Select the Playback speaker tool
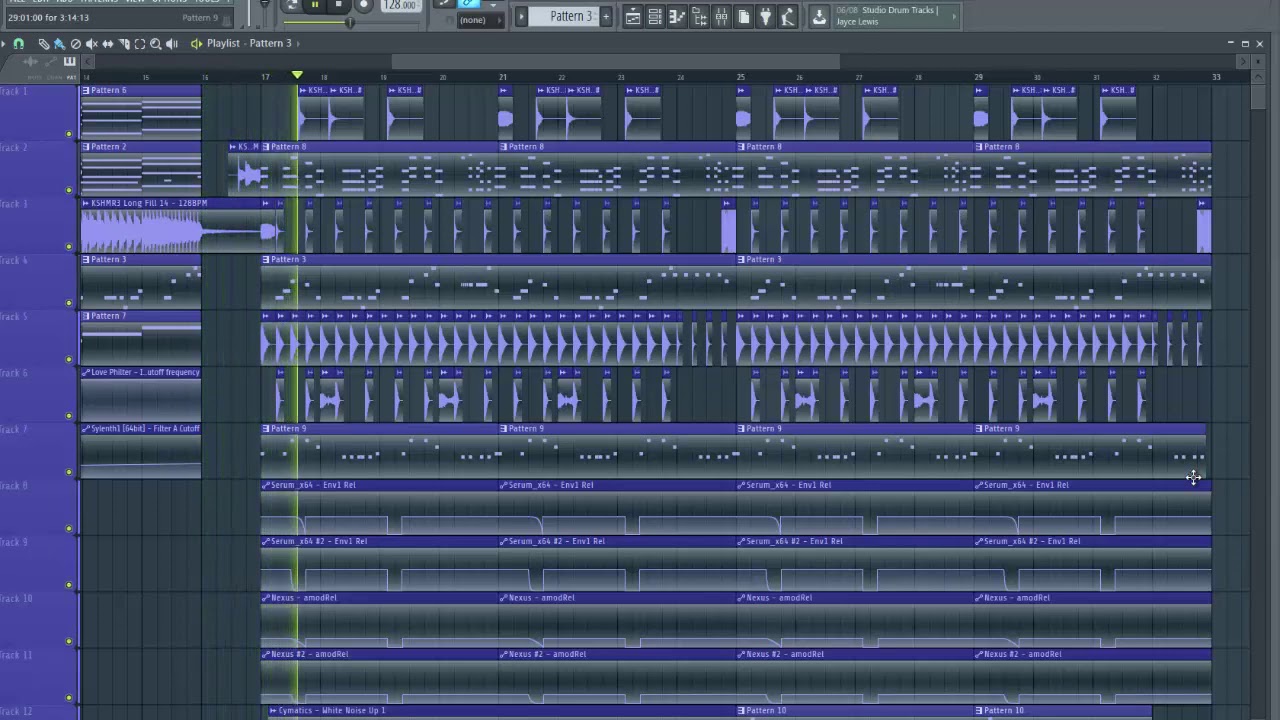Viewport: 1280px width, 720px height. (171, 43)
